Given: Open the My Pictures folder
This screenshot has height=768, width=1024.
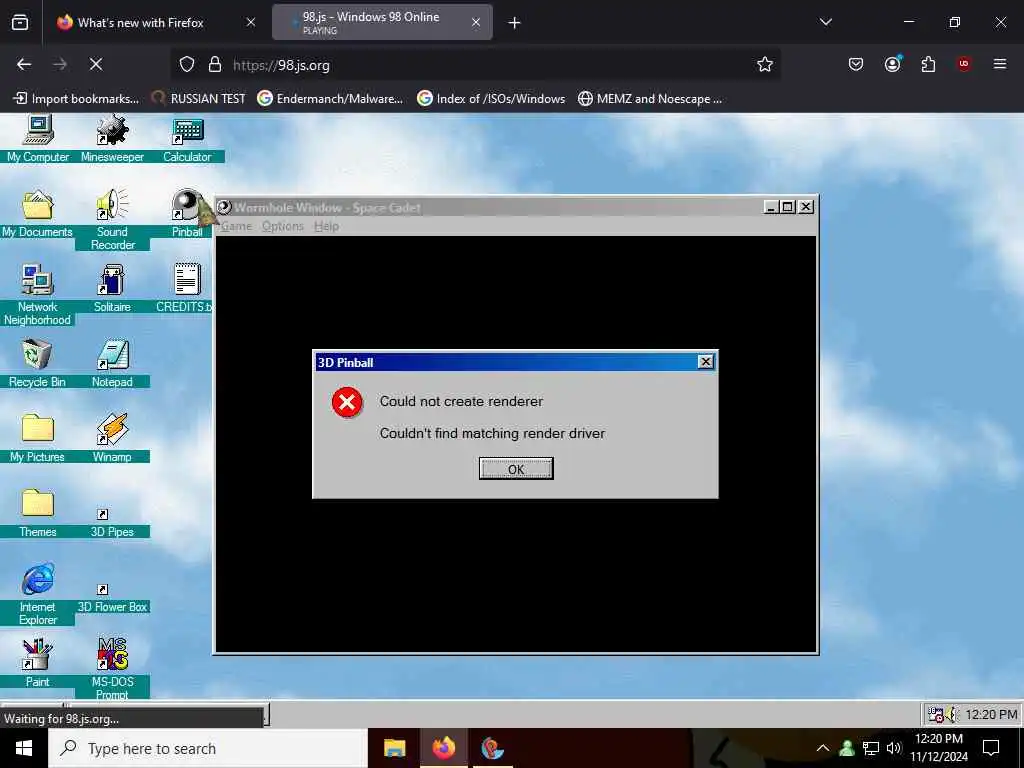Looking at the screenshot, I should click(37, 438).
